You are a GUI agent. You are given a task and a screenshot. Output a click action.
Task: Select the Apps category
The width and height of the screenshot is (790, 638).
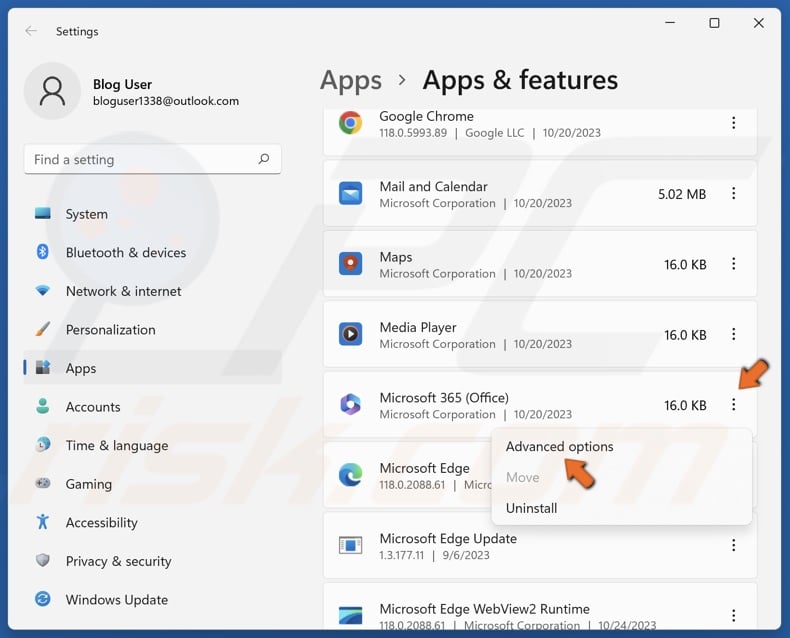point(152,368)
